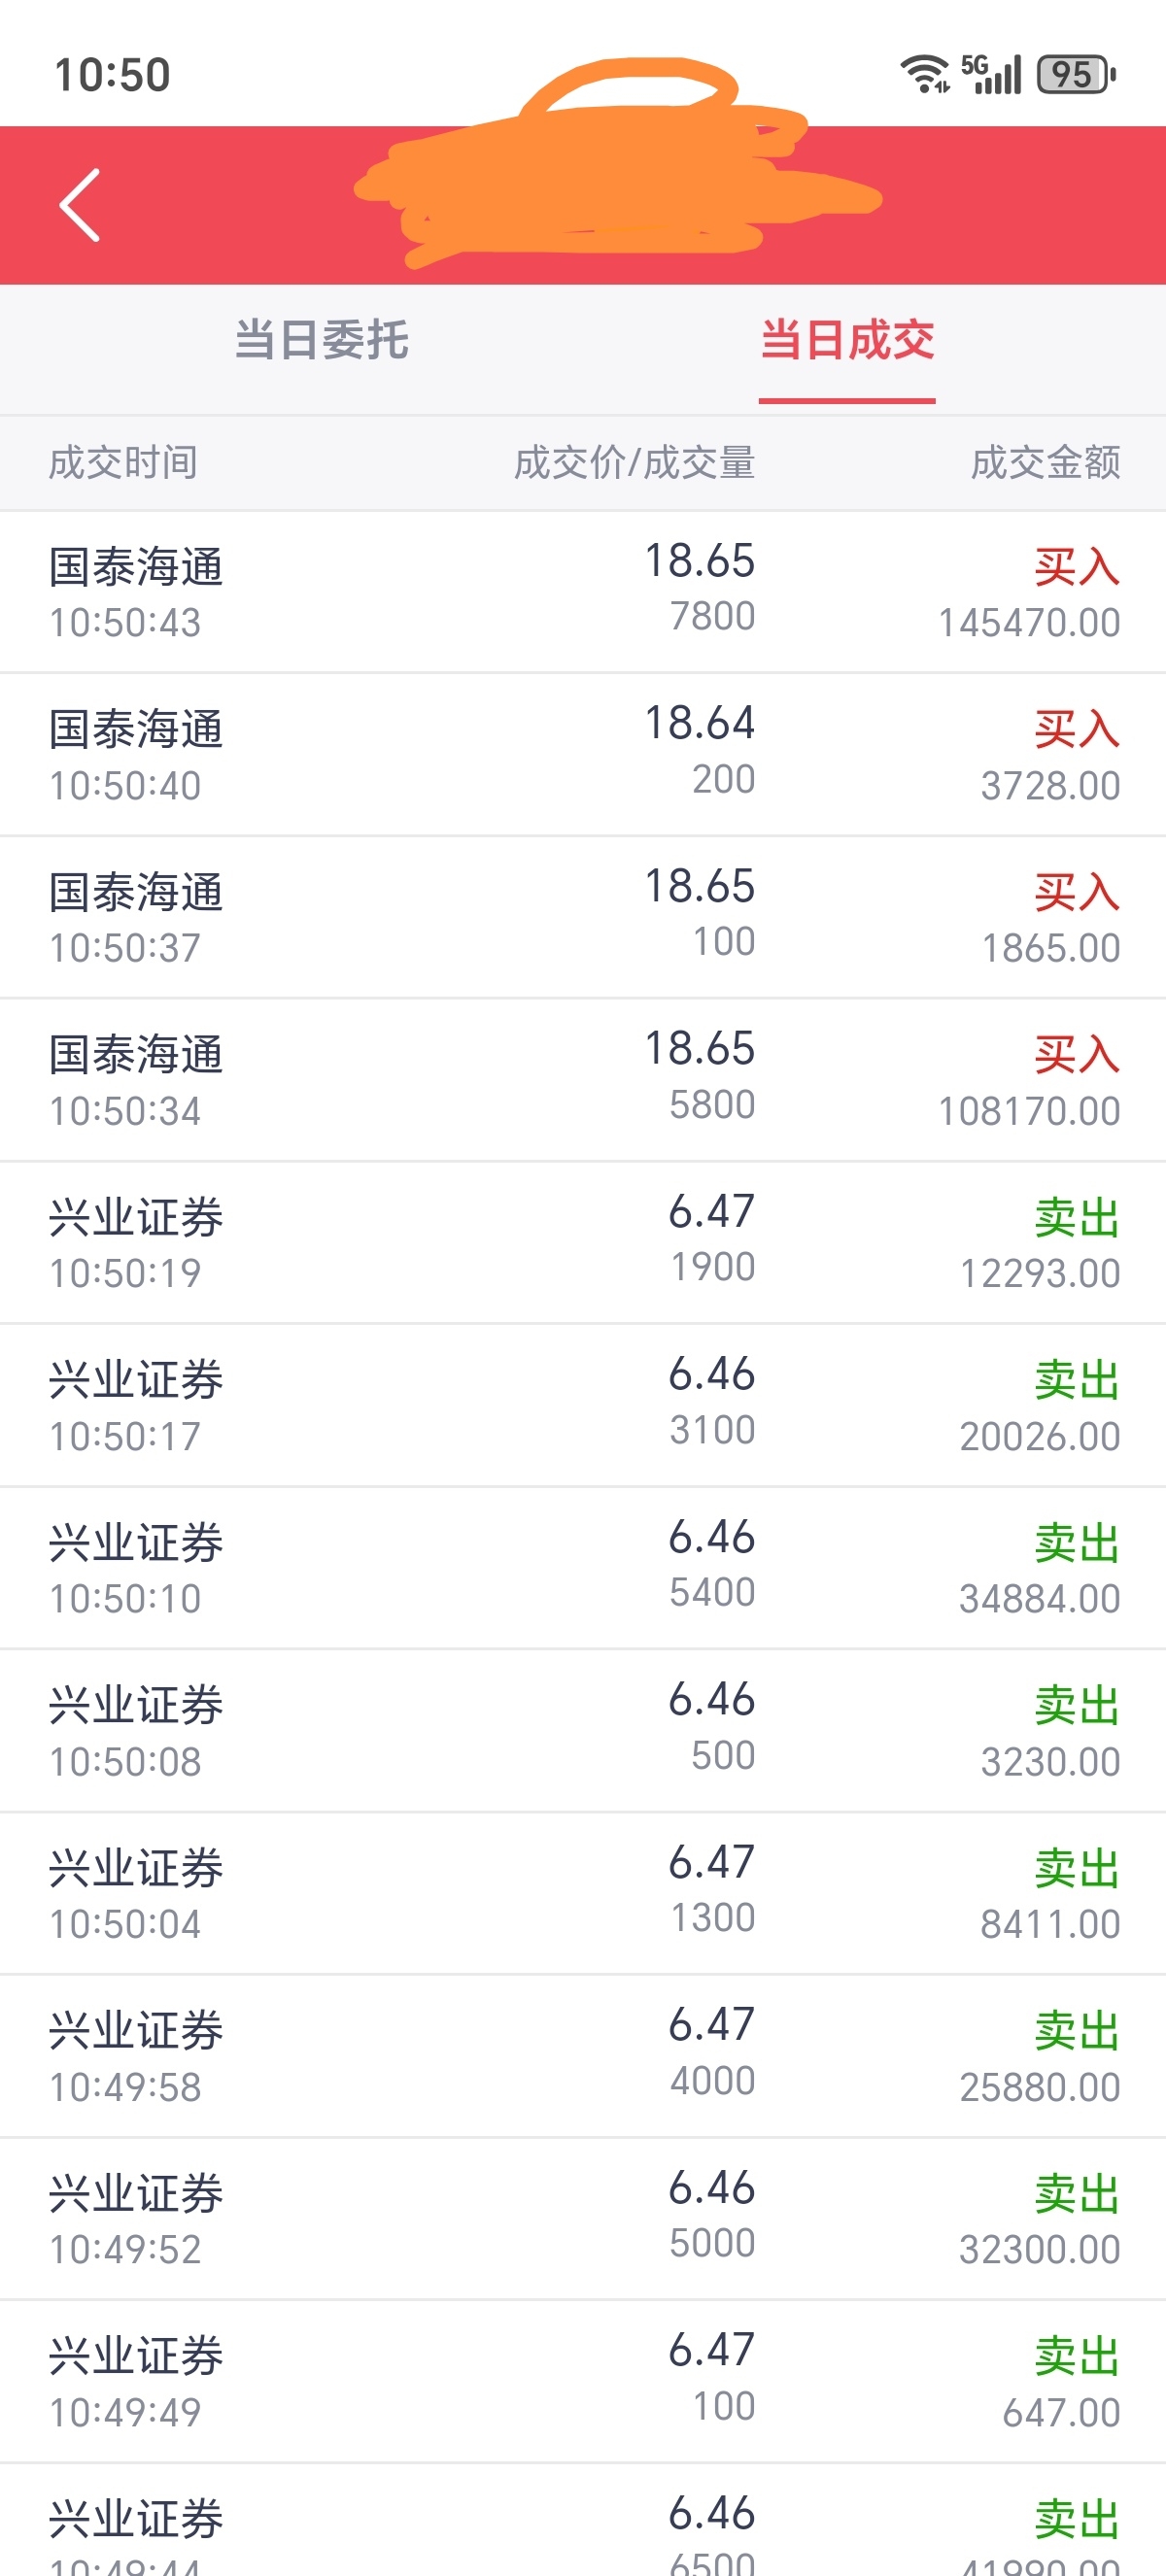Select the 兴业证券 sale of 3100 shares

(x=583, y=1405)
